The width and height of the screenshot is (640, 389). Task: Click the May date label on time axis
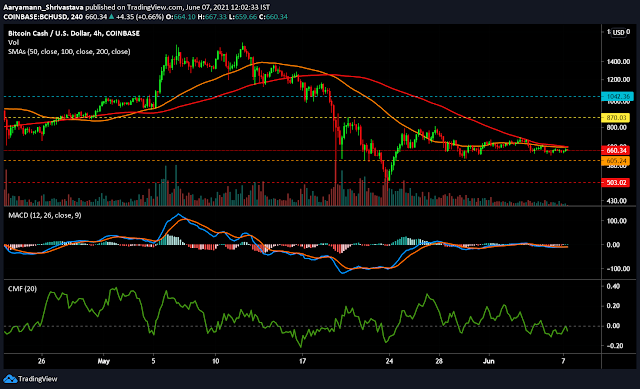[104, 362]
